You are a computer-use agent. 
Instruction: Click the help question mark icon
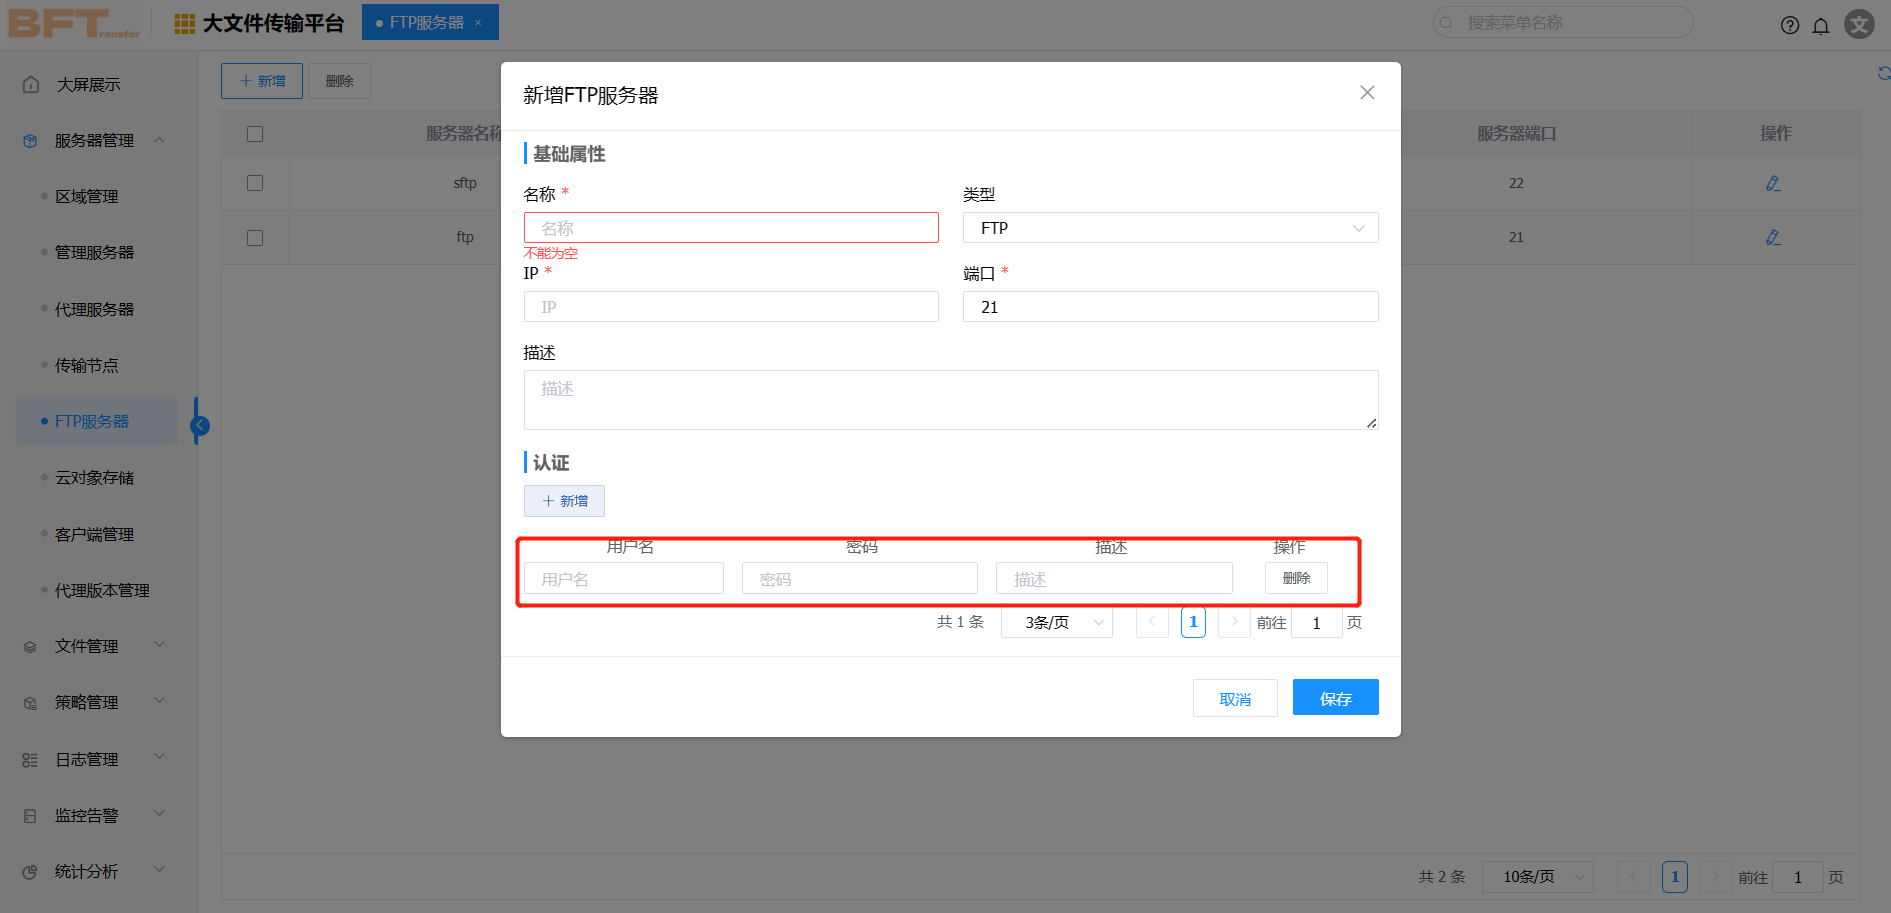point(1790,25)
